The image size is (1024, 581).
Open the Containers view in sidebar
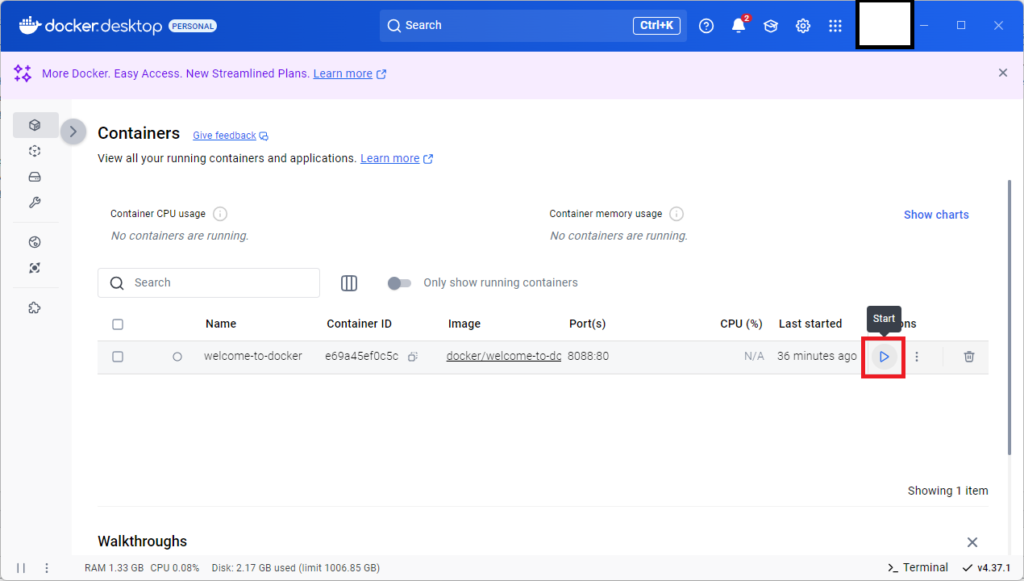(35, 125)
